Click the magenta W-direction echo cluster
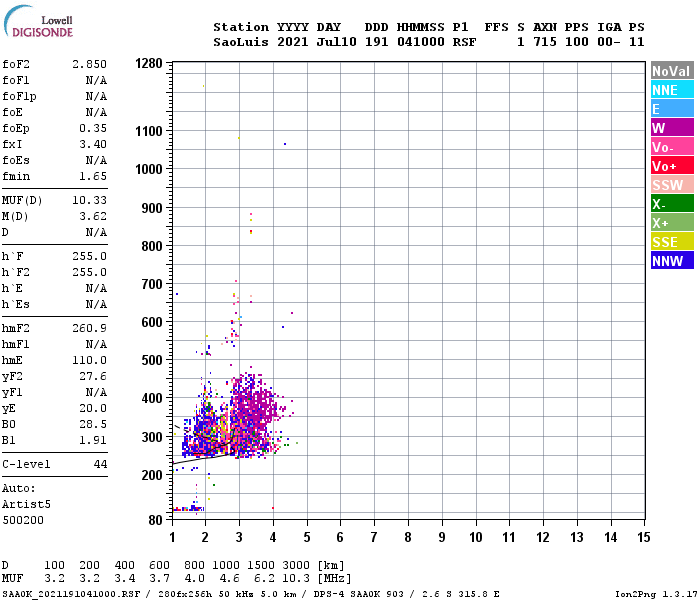The width and height of the screenshot is (700, 600). [256, 405]
